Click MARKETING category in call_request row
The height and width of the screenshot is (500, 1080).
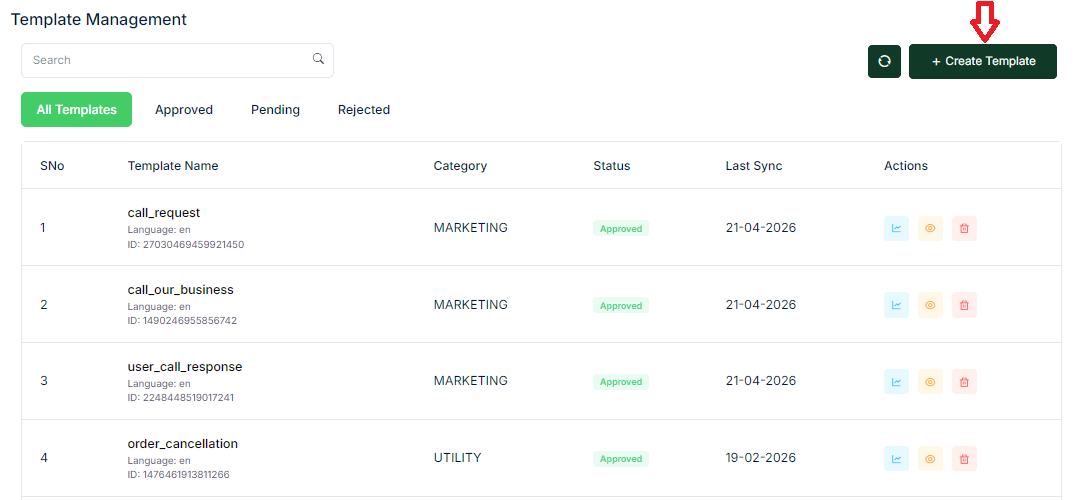pyautogui.click(x=470, y=228)
